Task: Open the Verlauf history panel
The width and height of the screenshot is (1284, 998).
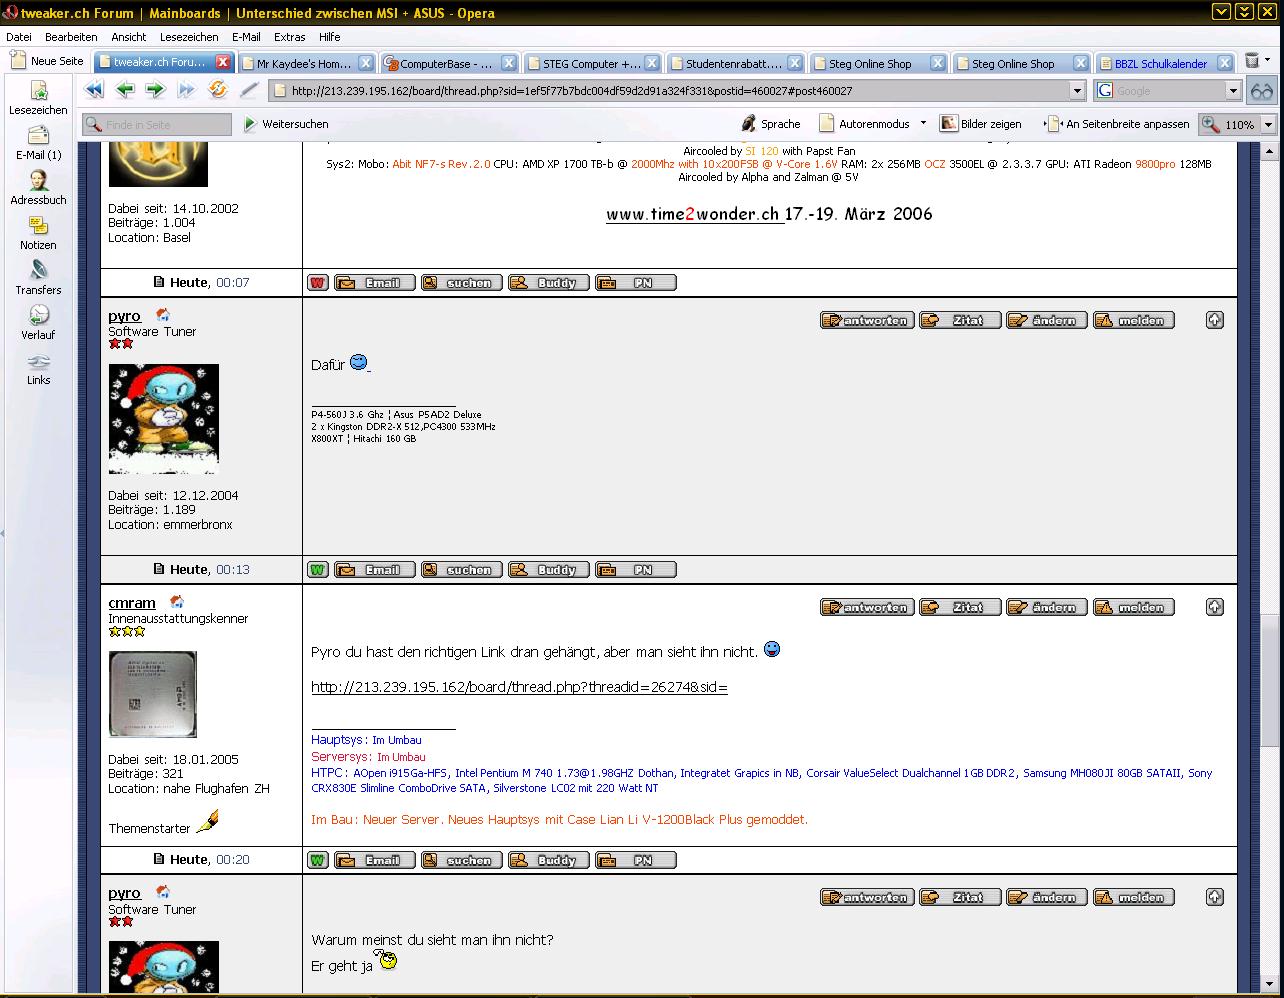Action: [x=38, y=322]
